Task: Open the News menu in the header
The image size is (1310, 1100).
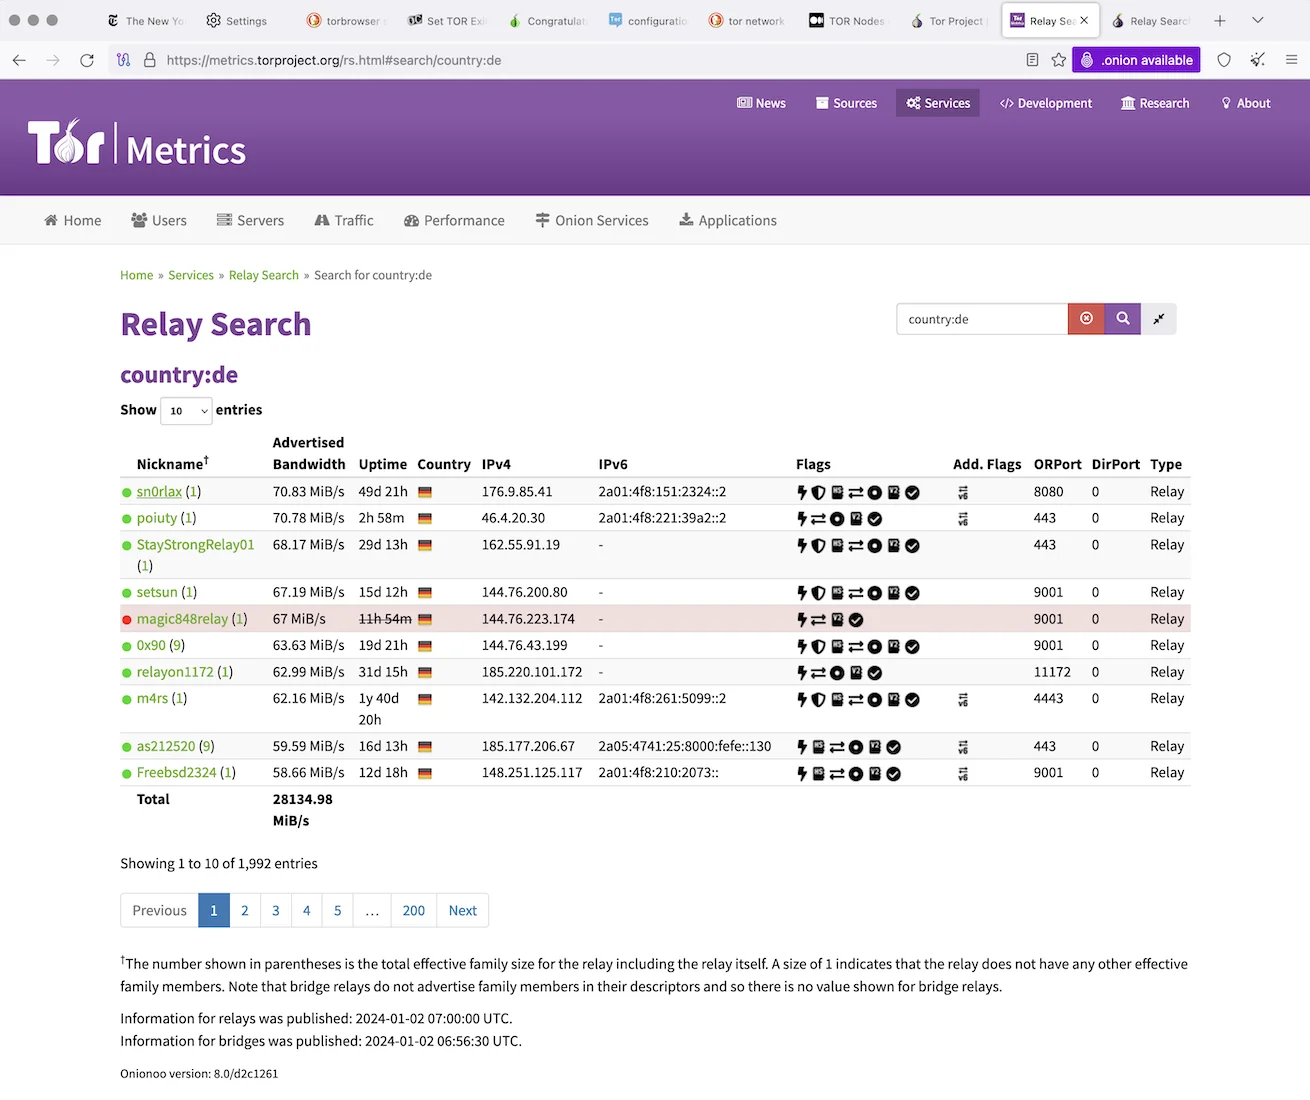Action: coord(761,103)
